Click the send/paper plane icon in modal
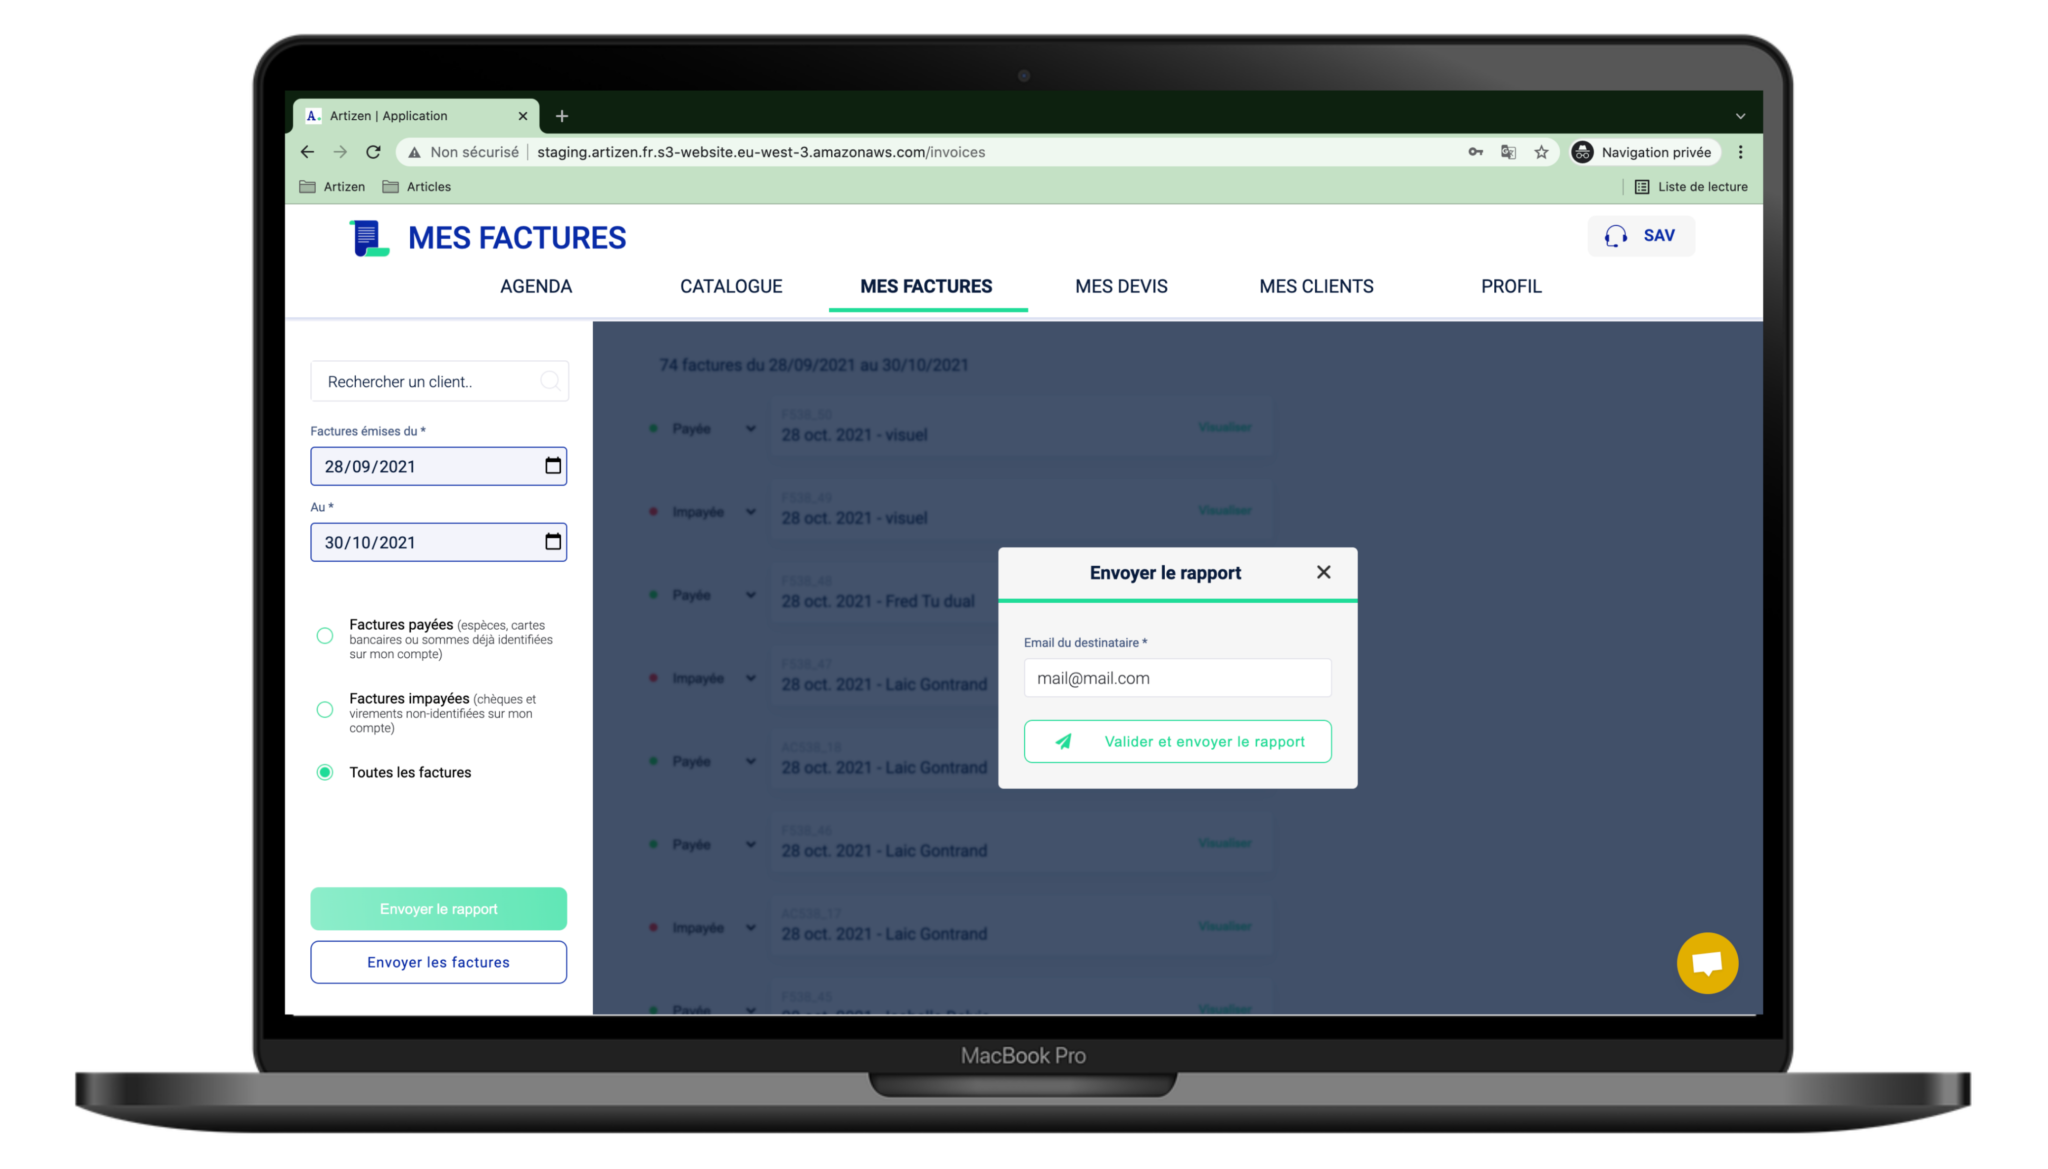Image resolution: width=2048 pixels, height=1169 pixels. click(x=1062, y=741)
